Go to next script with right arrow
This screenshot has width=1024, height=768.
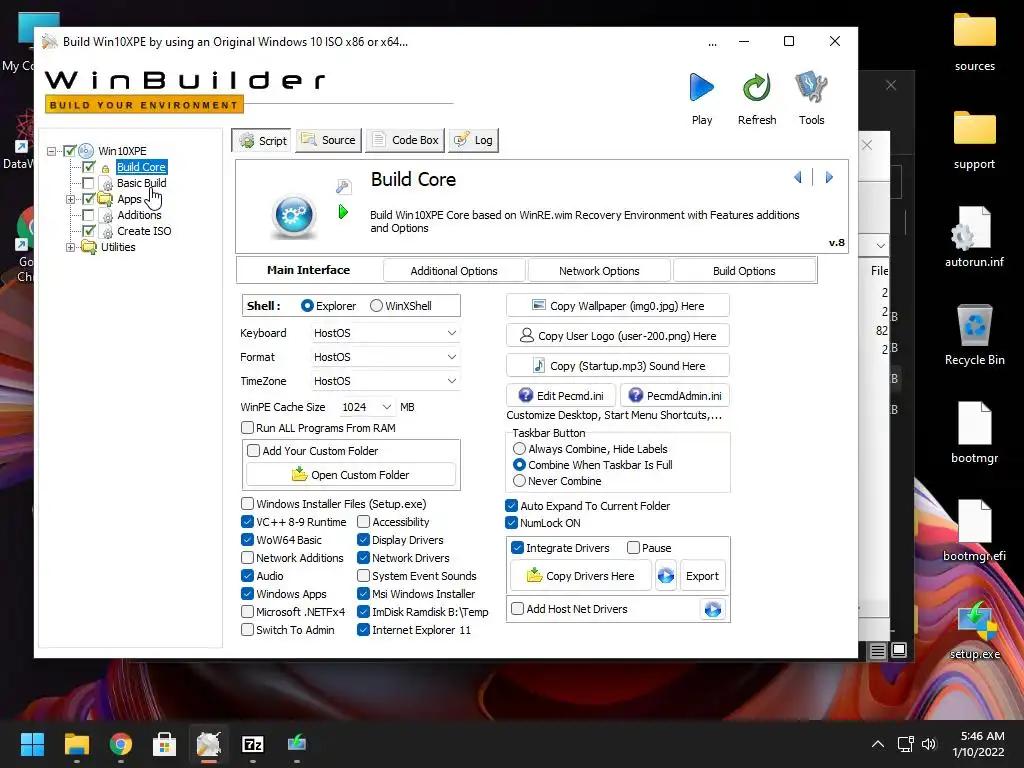pyautogui.click(x=829, y=177)
